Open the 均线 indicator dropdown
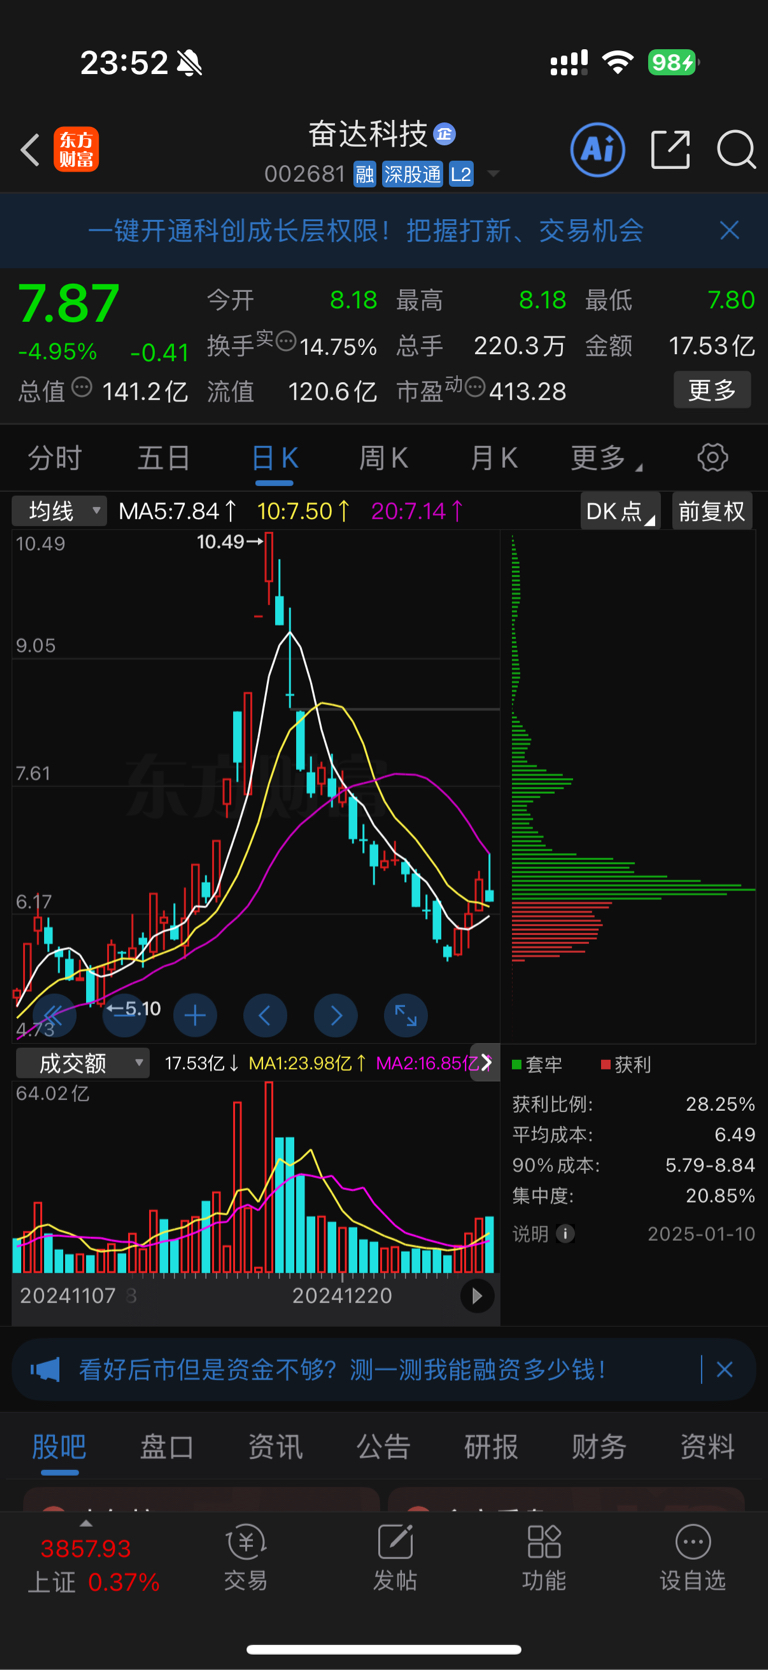The width and height of the screenshot is (768, 1670). pos(60,511)
